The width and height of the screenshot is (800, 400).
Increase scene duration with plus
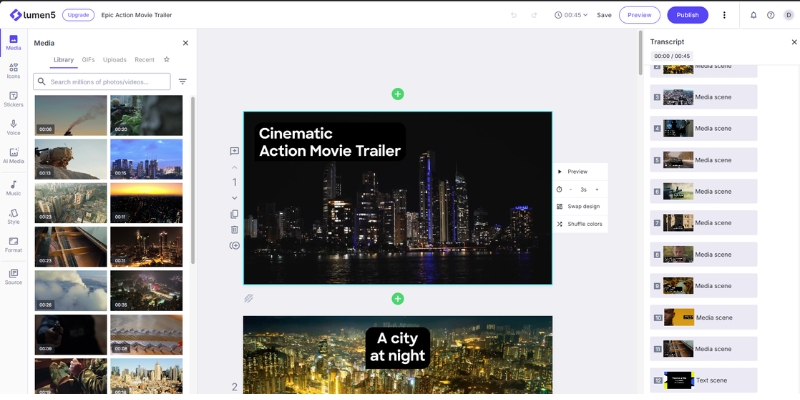(596, 189)
